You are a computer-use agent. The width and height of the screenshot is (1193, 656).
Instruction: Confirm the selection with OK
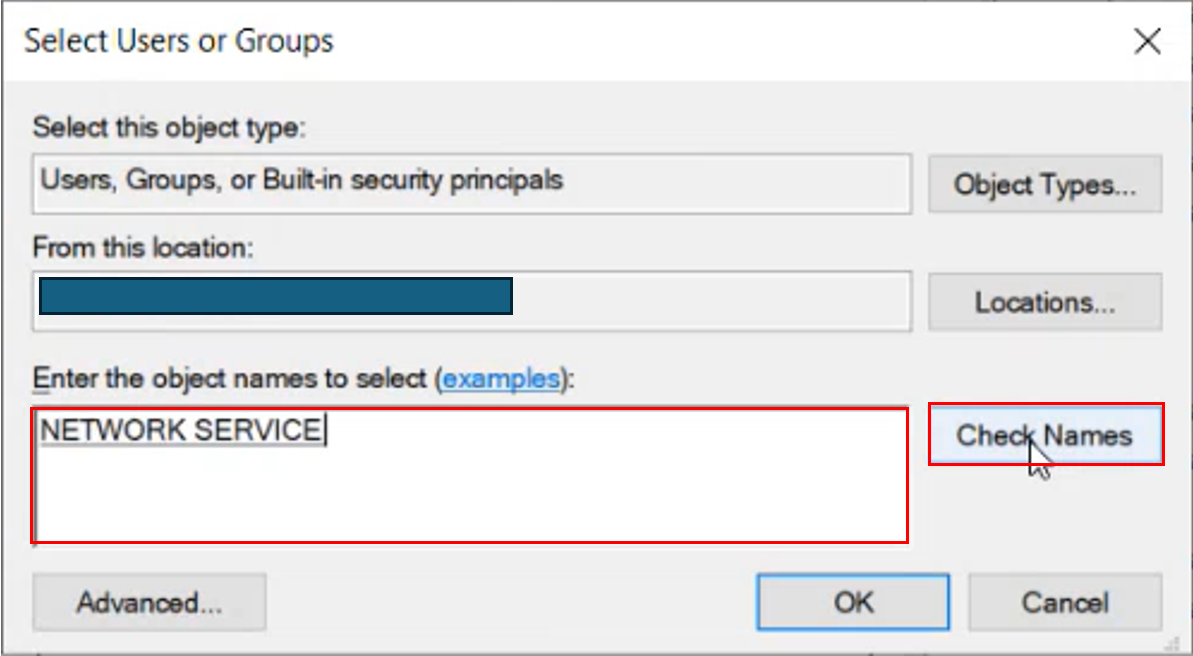(x=853, y=602)
